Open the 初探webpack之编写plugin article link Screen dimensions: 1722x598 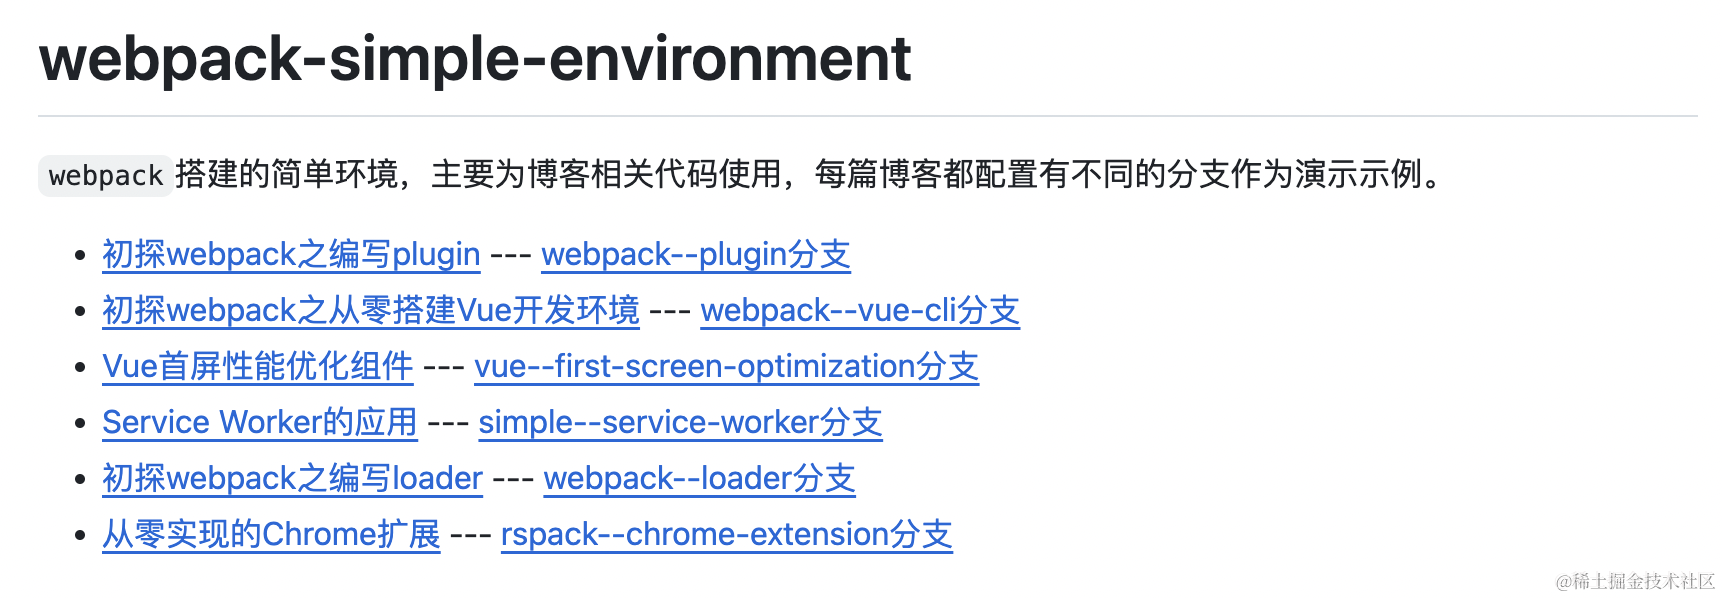tap(291, 255)
